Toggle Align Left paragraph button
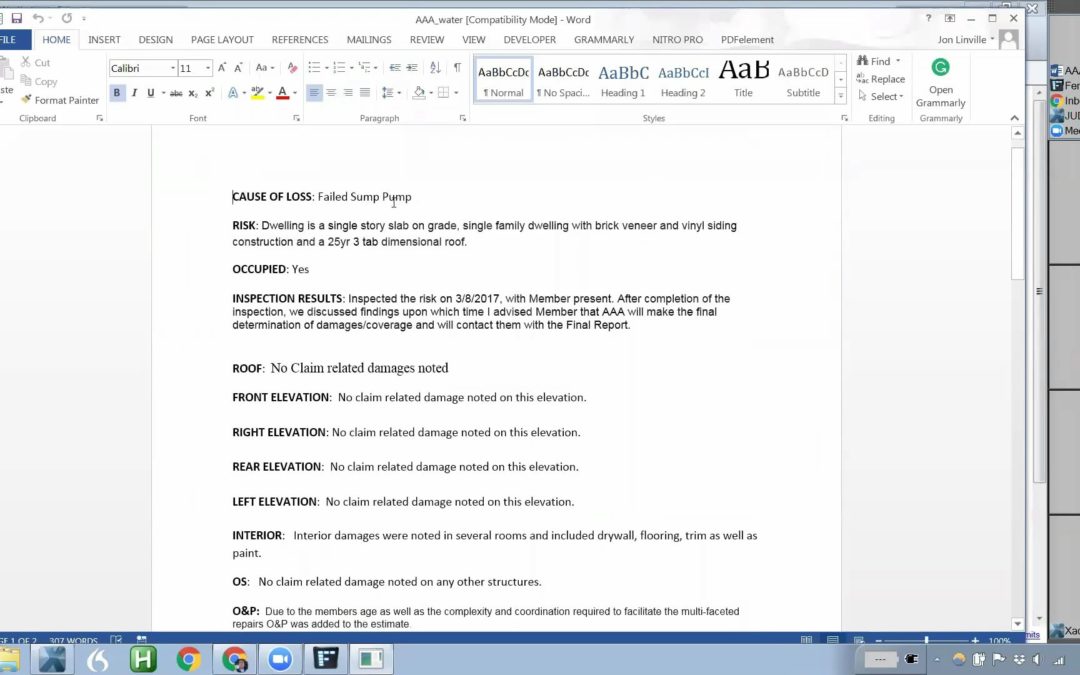Image resolution: width=1080 pixels, height=675 pixels. pyautogui.click(x=314, y=92)
